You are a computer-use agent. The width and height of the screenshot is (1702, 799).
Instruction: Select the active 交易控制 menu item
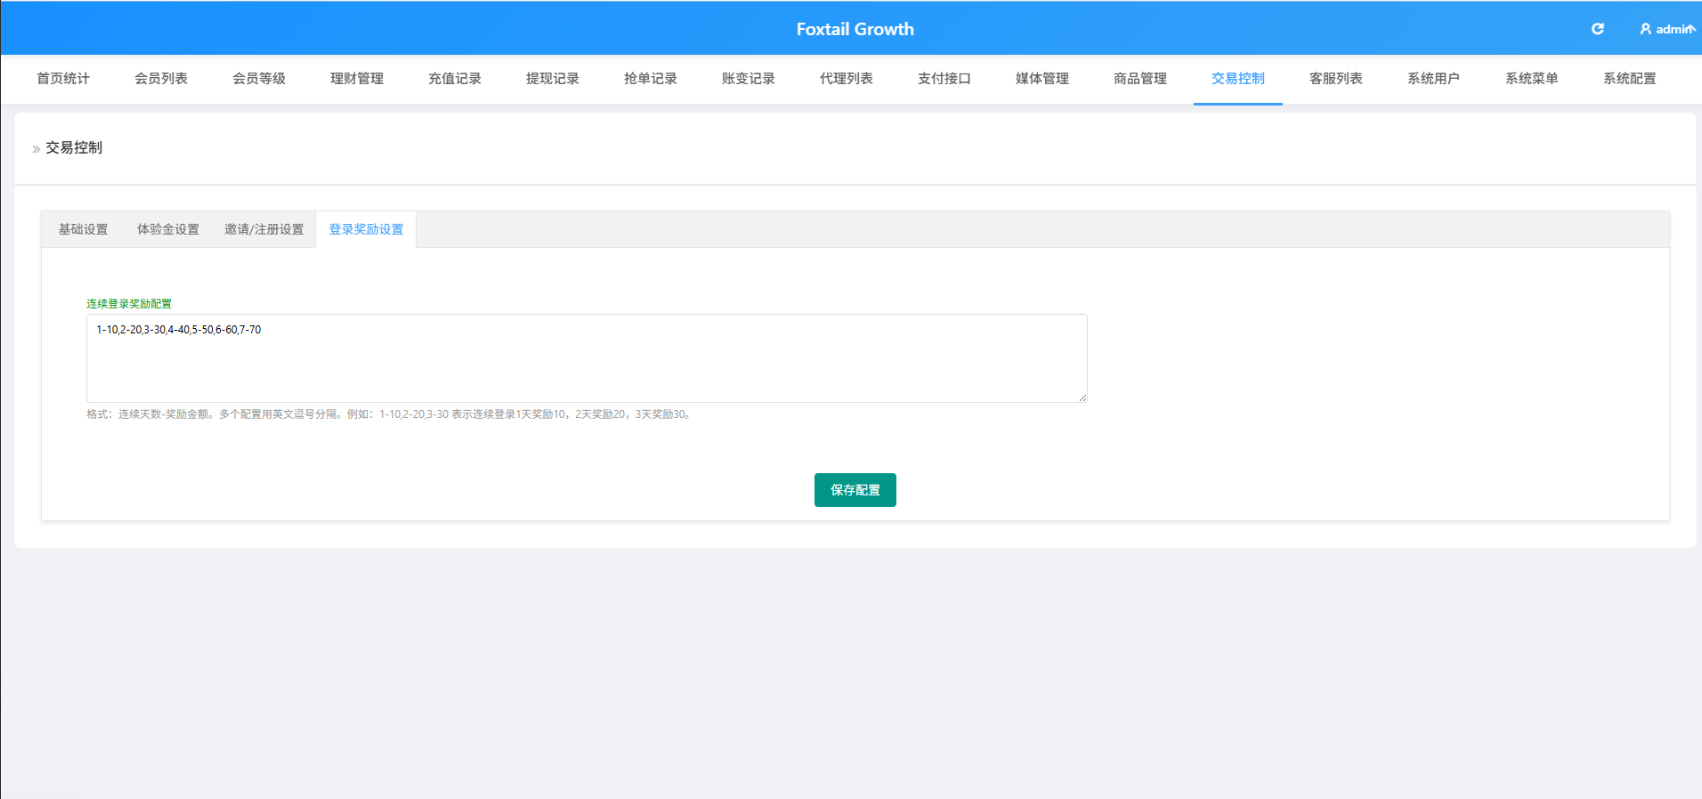1238,78
